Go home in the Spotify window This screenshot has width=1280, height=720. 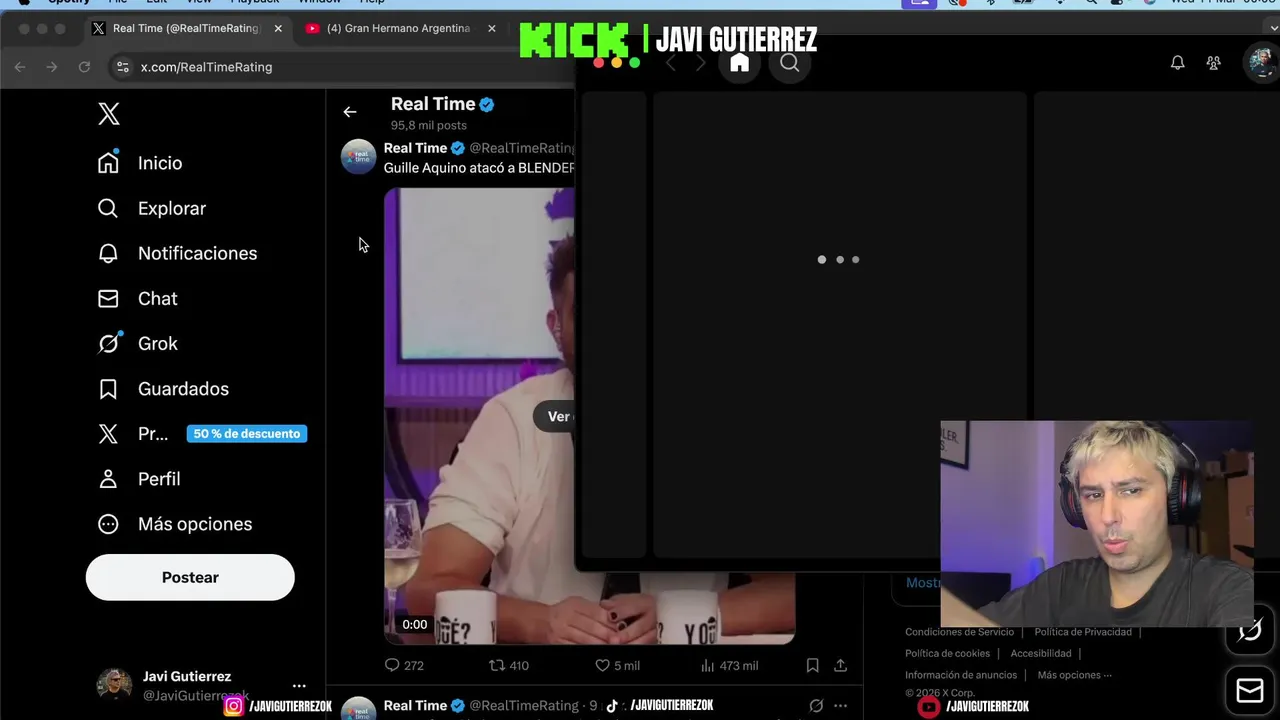coord(739,63)
